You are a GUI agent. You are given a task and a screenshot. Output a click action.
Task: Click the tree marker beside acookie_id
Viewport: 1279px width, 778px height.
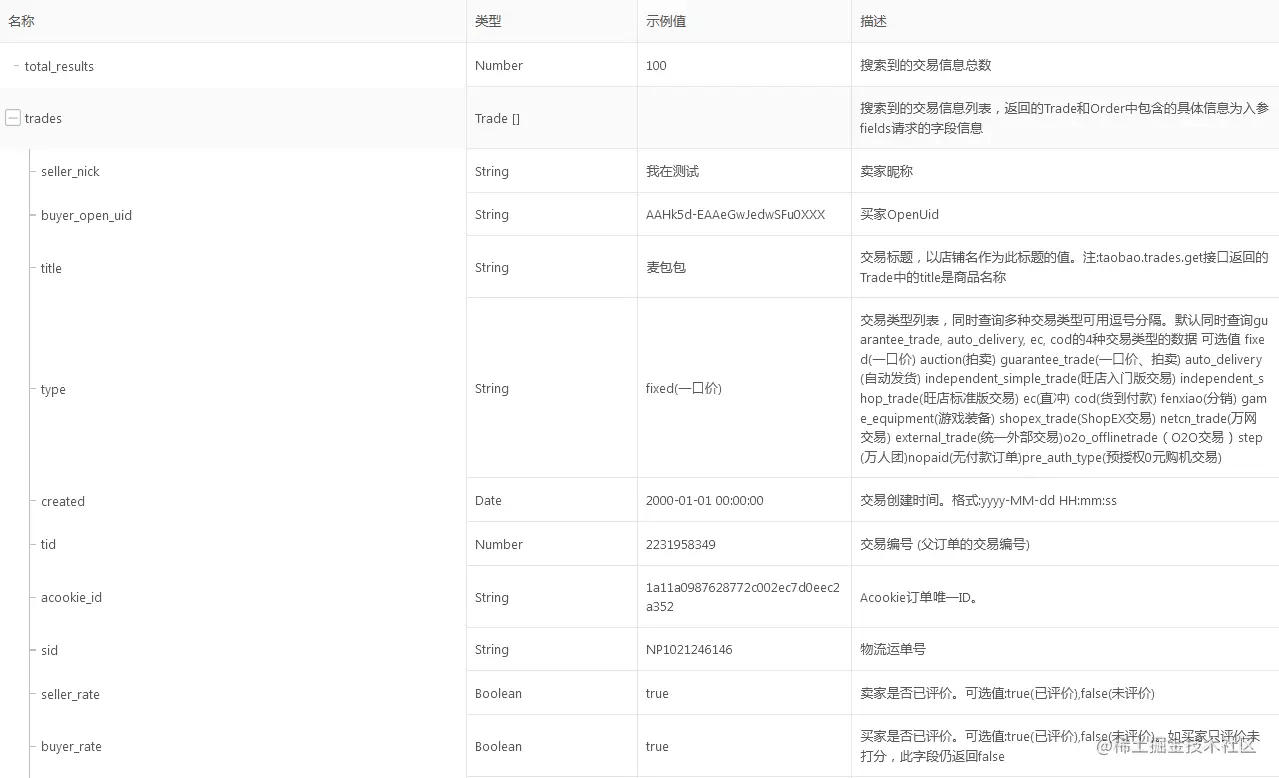[x=31, y=597]
